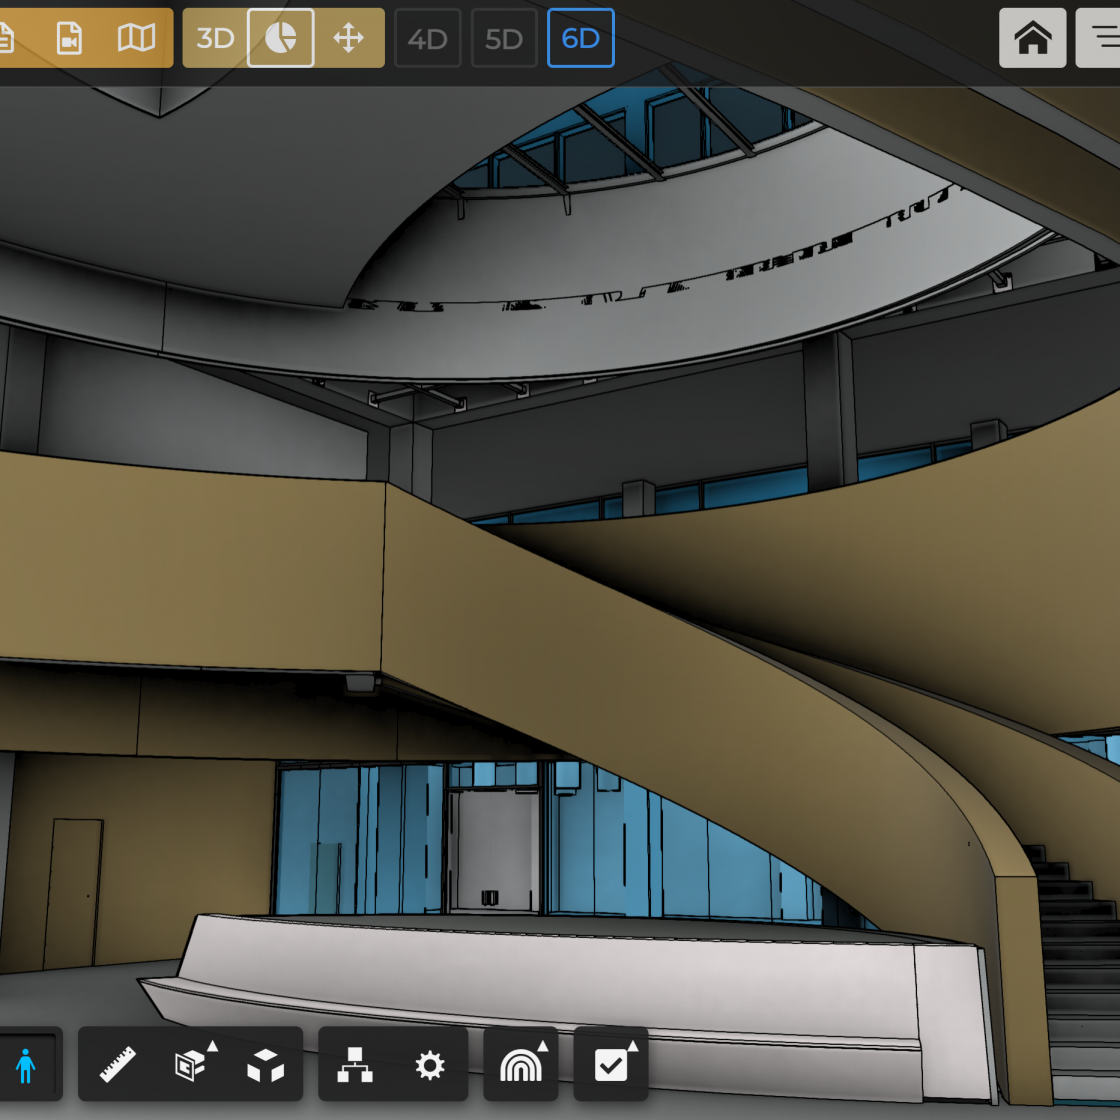This screenshot has height=1120, width=1120.
Task: Click the video document icon in the top bar
Action: click(x=70, y=37)
